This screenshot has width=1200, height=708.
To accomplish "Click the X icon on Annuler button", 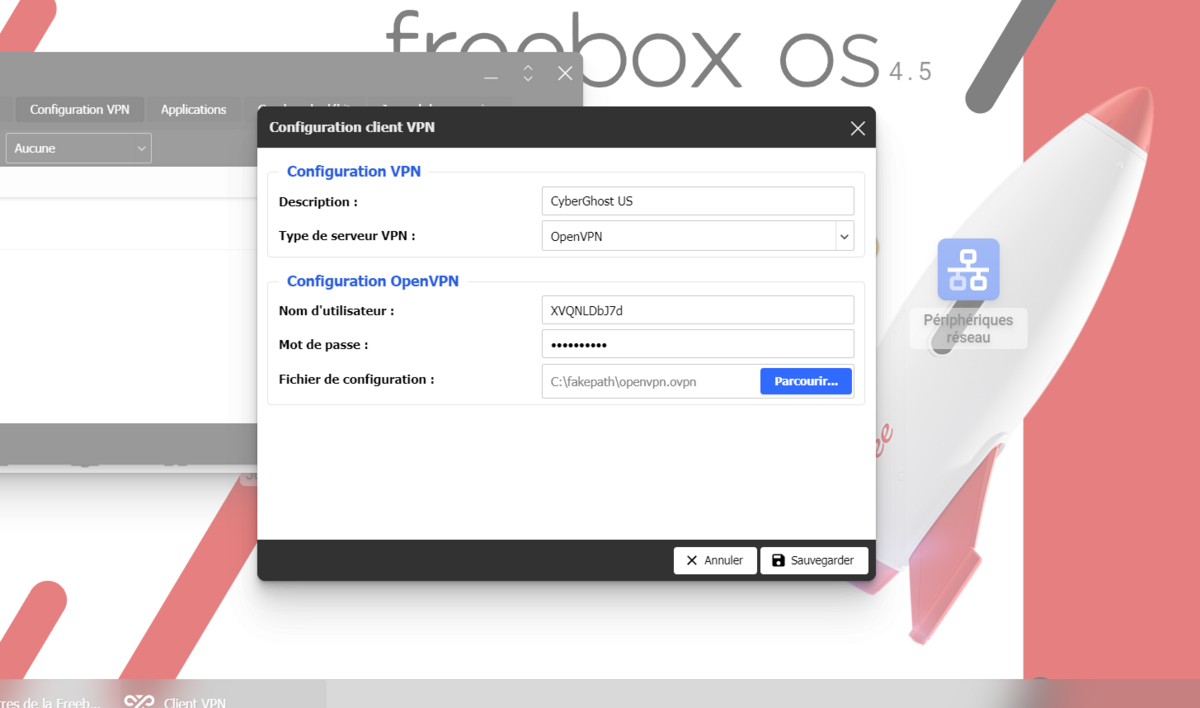I will coord(692,561).
